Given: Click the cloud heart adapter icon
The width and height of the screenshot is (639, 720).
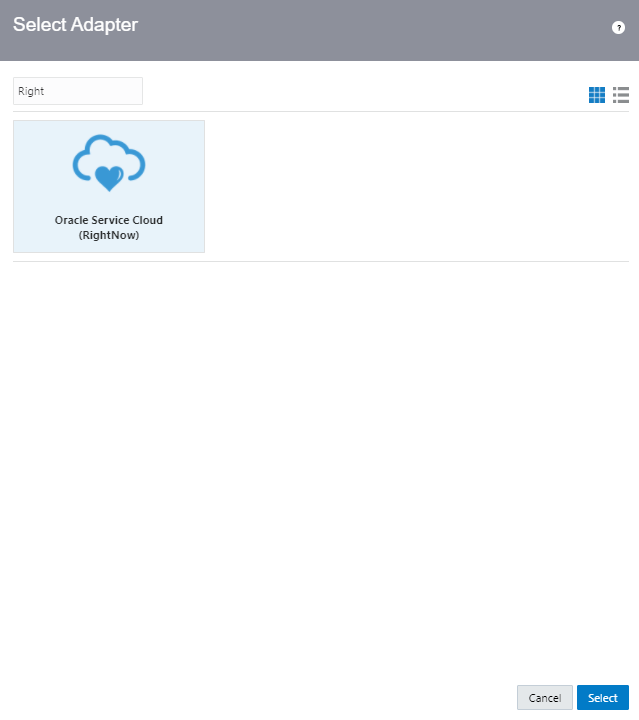Looking at the screenshot, I should [x=109, y=165].
